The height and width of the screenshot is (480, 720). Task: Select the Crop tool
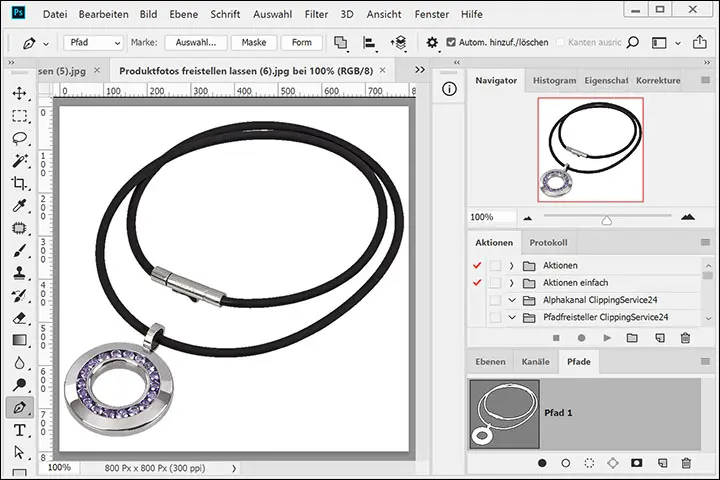pyautogui.click(x=19, y=183)
